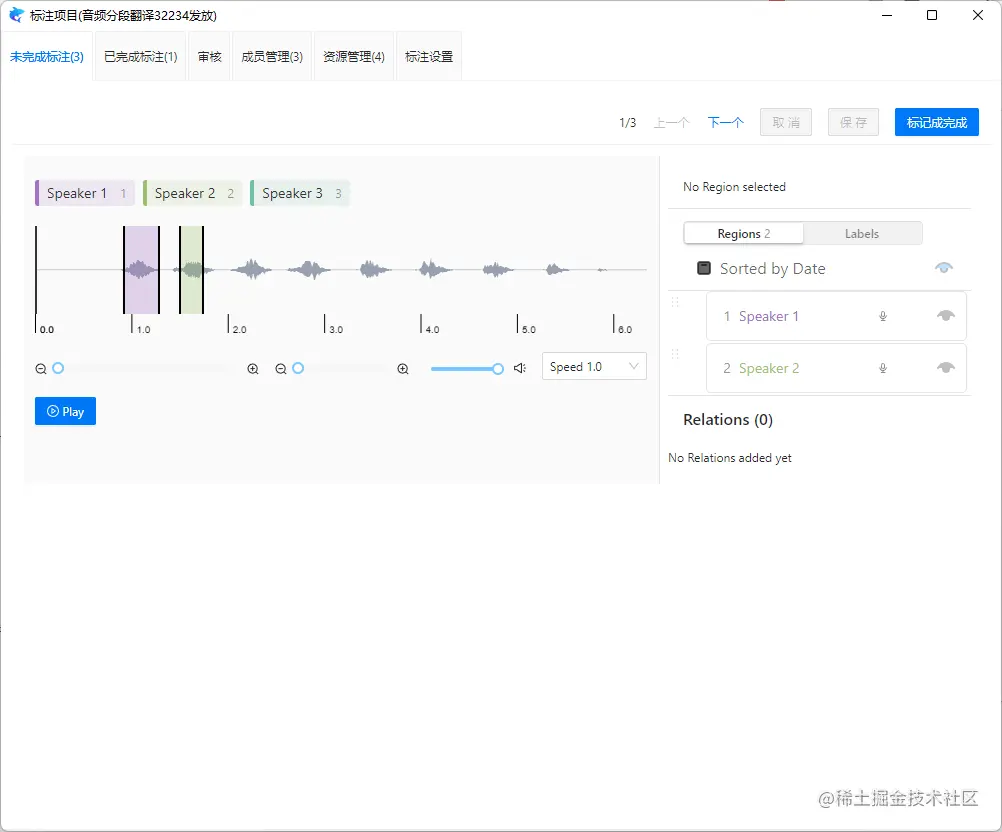Select the Speaker 3 label
Screen dimensions: 1002x832
300,193
